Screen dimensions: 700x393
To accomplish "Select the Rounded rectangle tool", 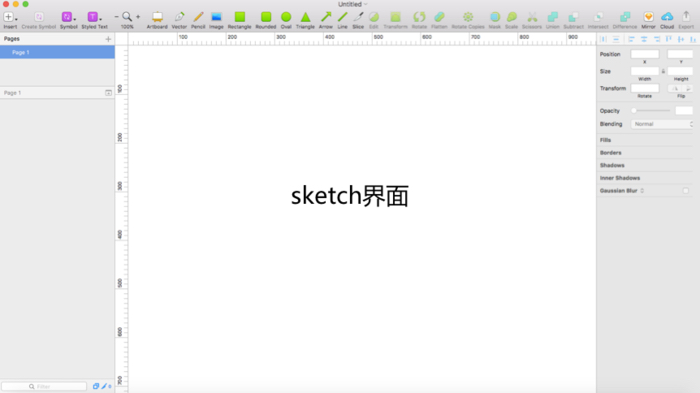I will [266, 17].
